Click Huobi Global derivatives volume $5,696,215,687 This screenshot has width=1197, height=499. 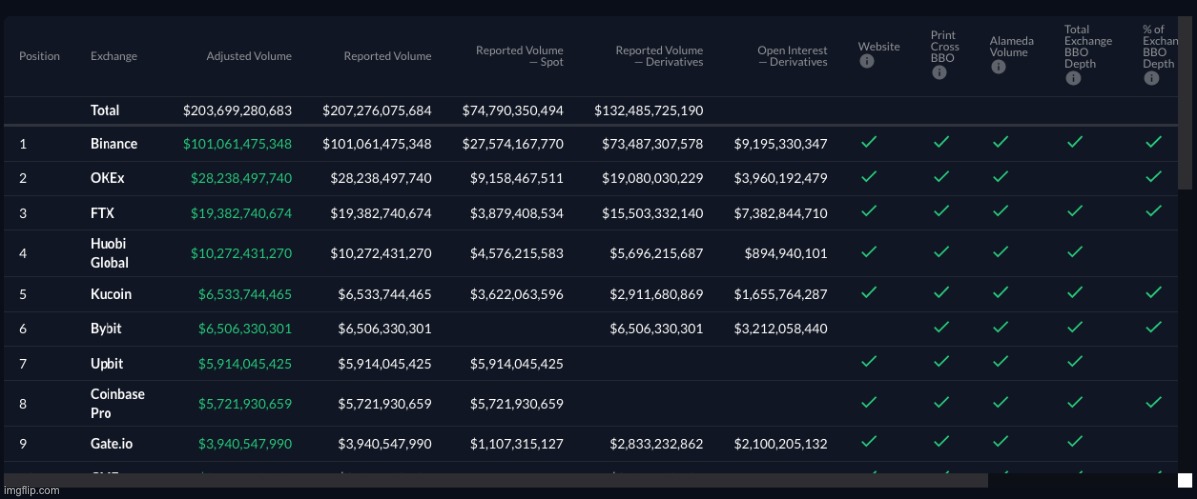tap(657, 253)
